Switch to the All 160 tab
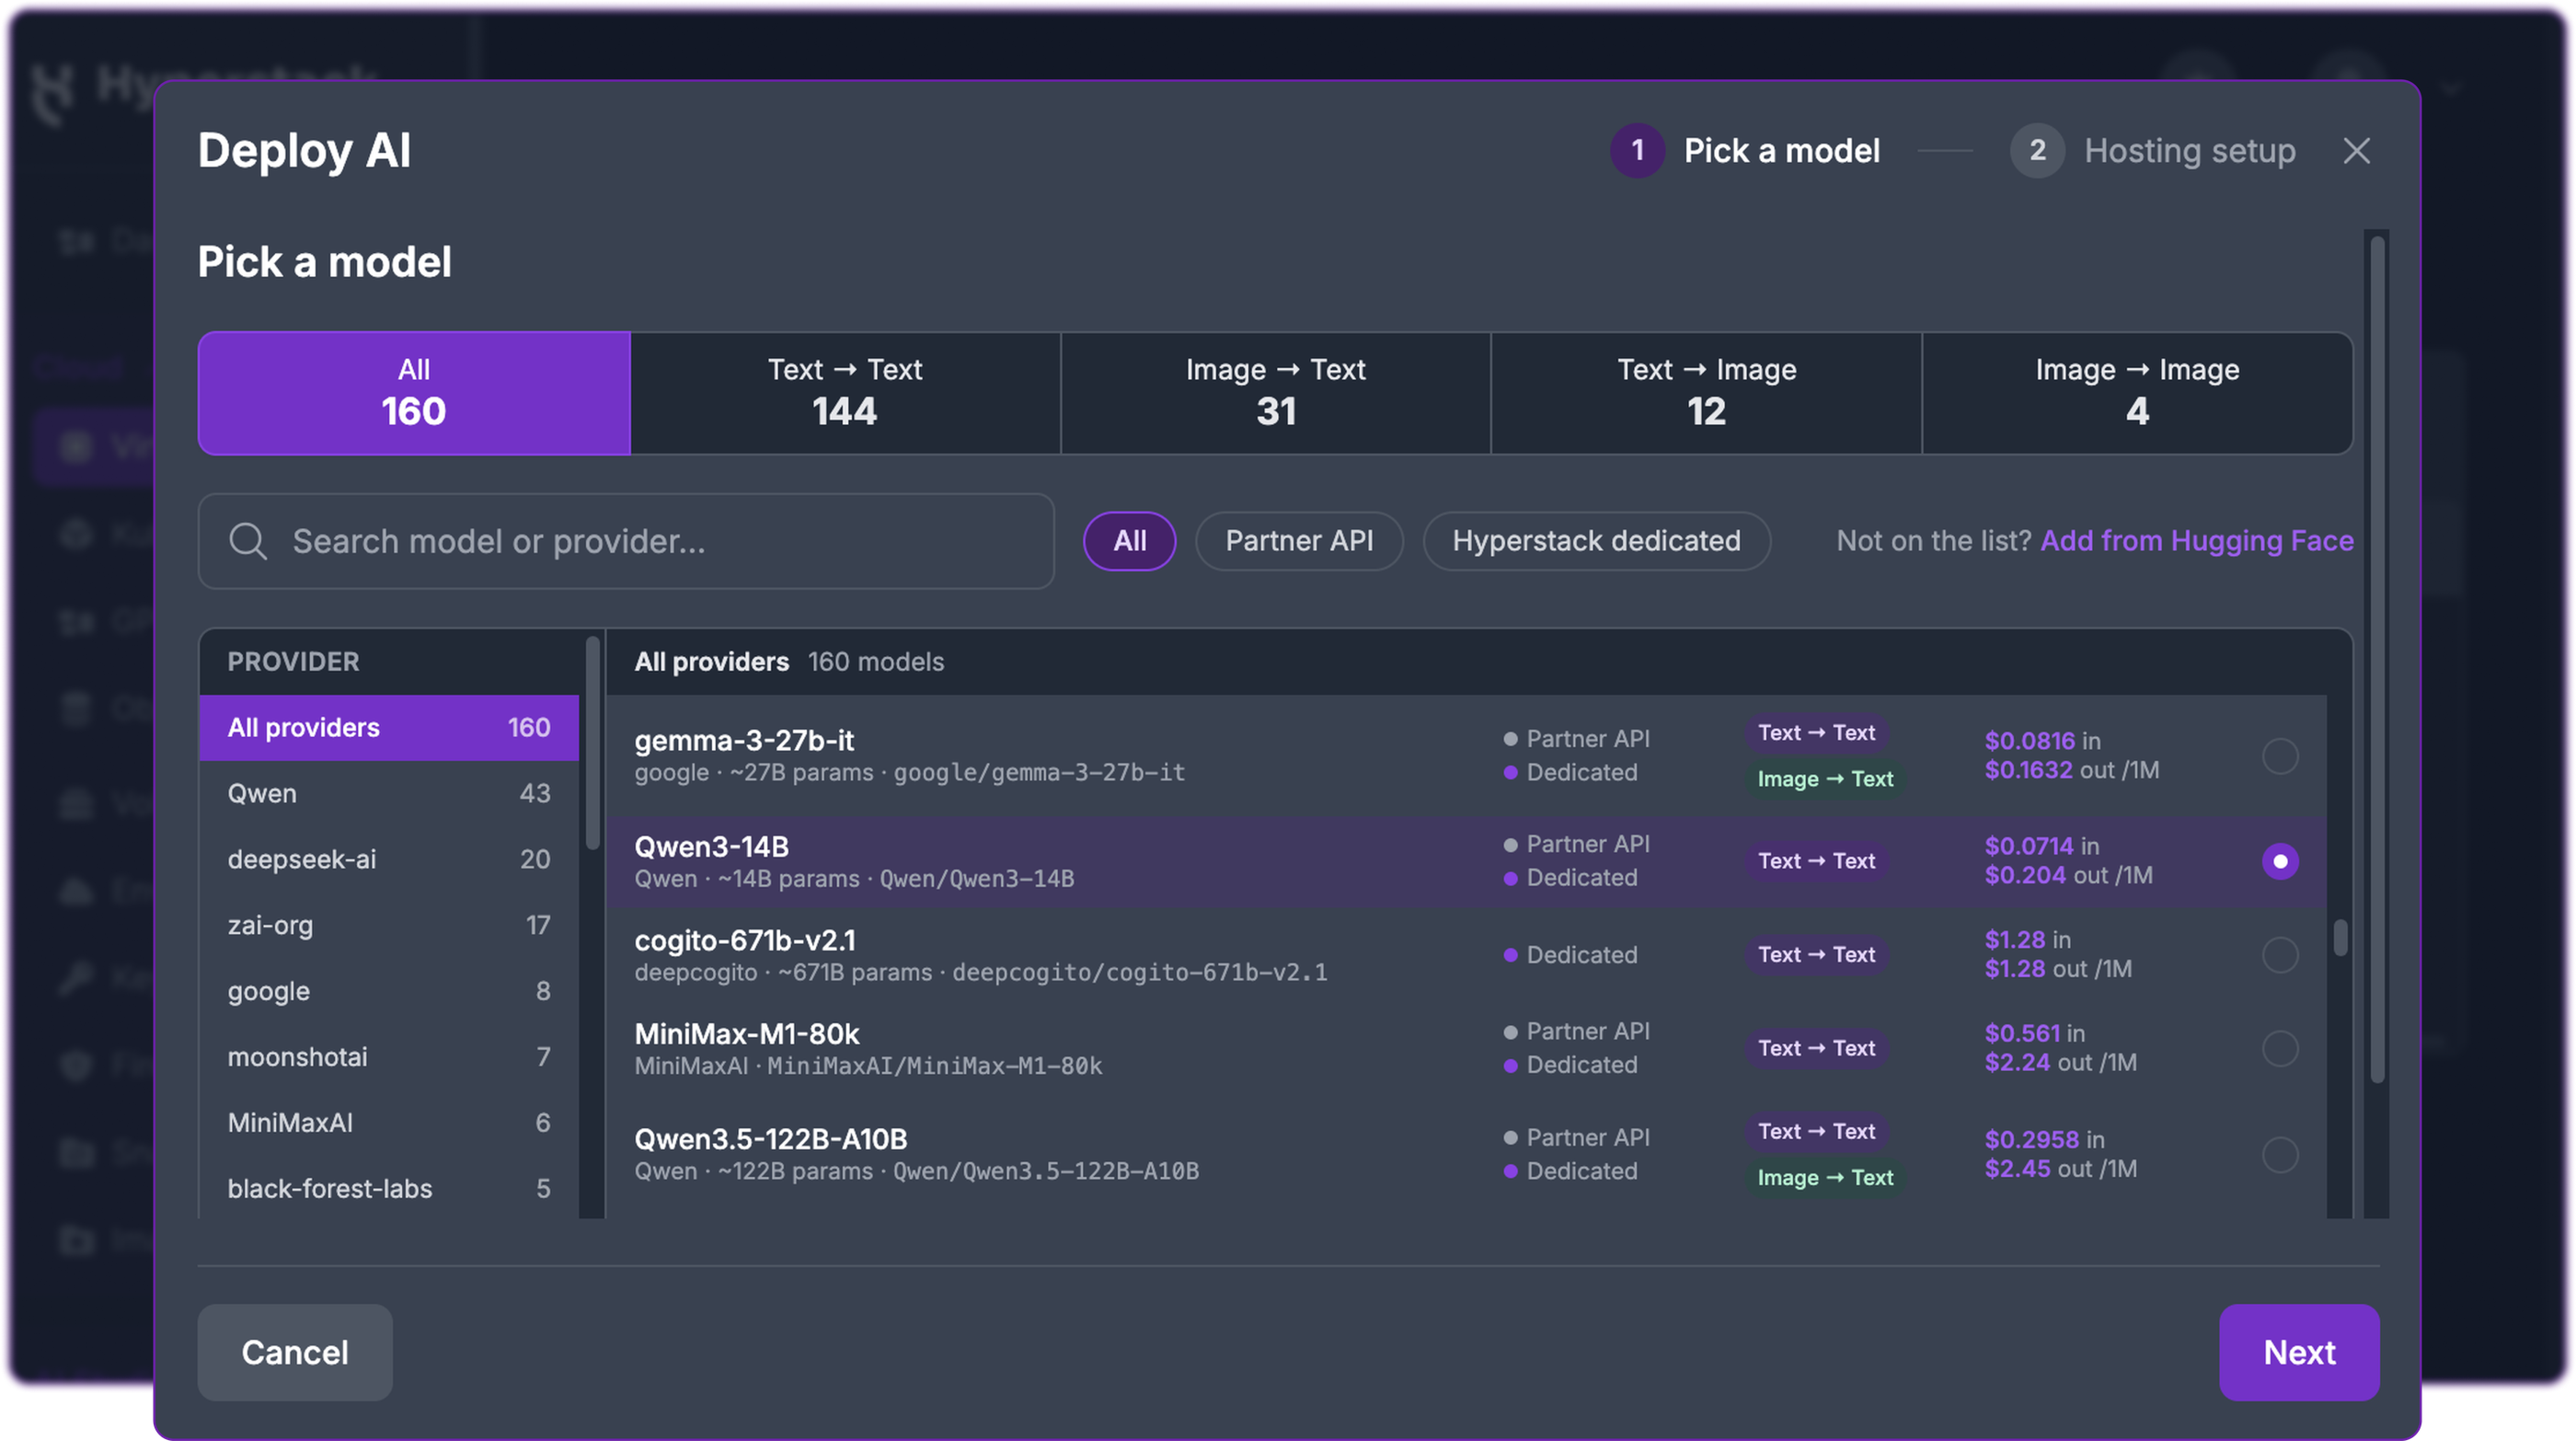Viewport: 2576px width, 1441px height. coord(414,393)
